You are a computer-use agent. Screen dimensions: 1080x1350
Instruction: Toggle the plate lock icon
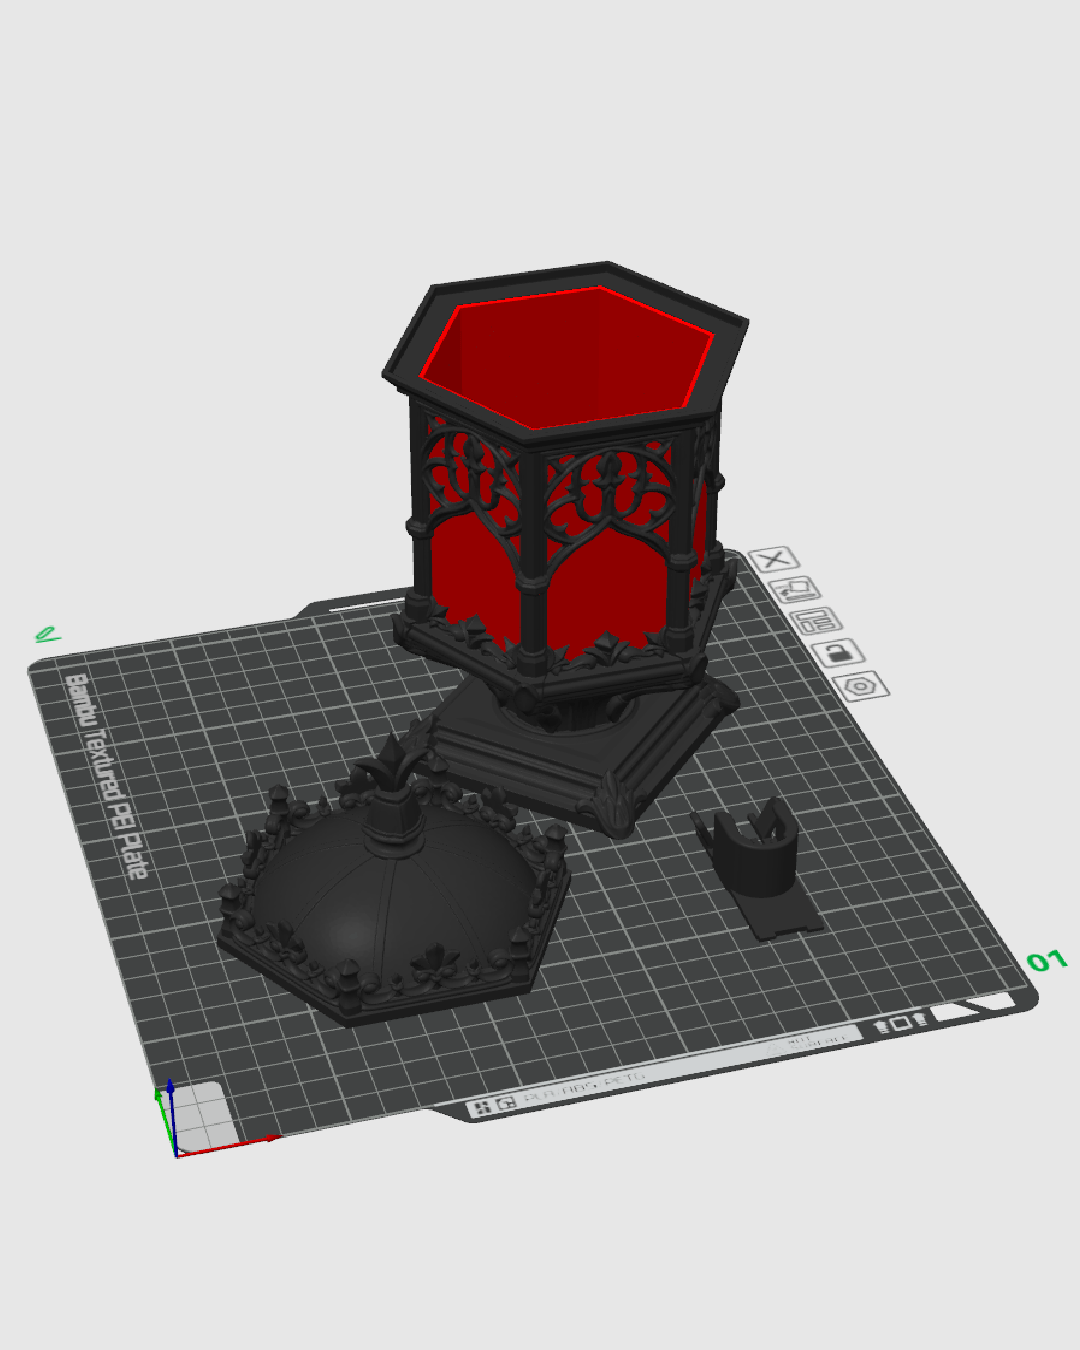[838, 653]
